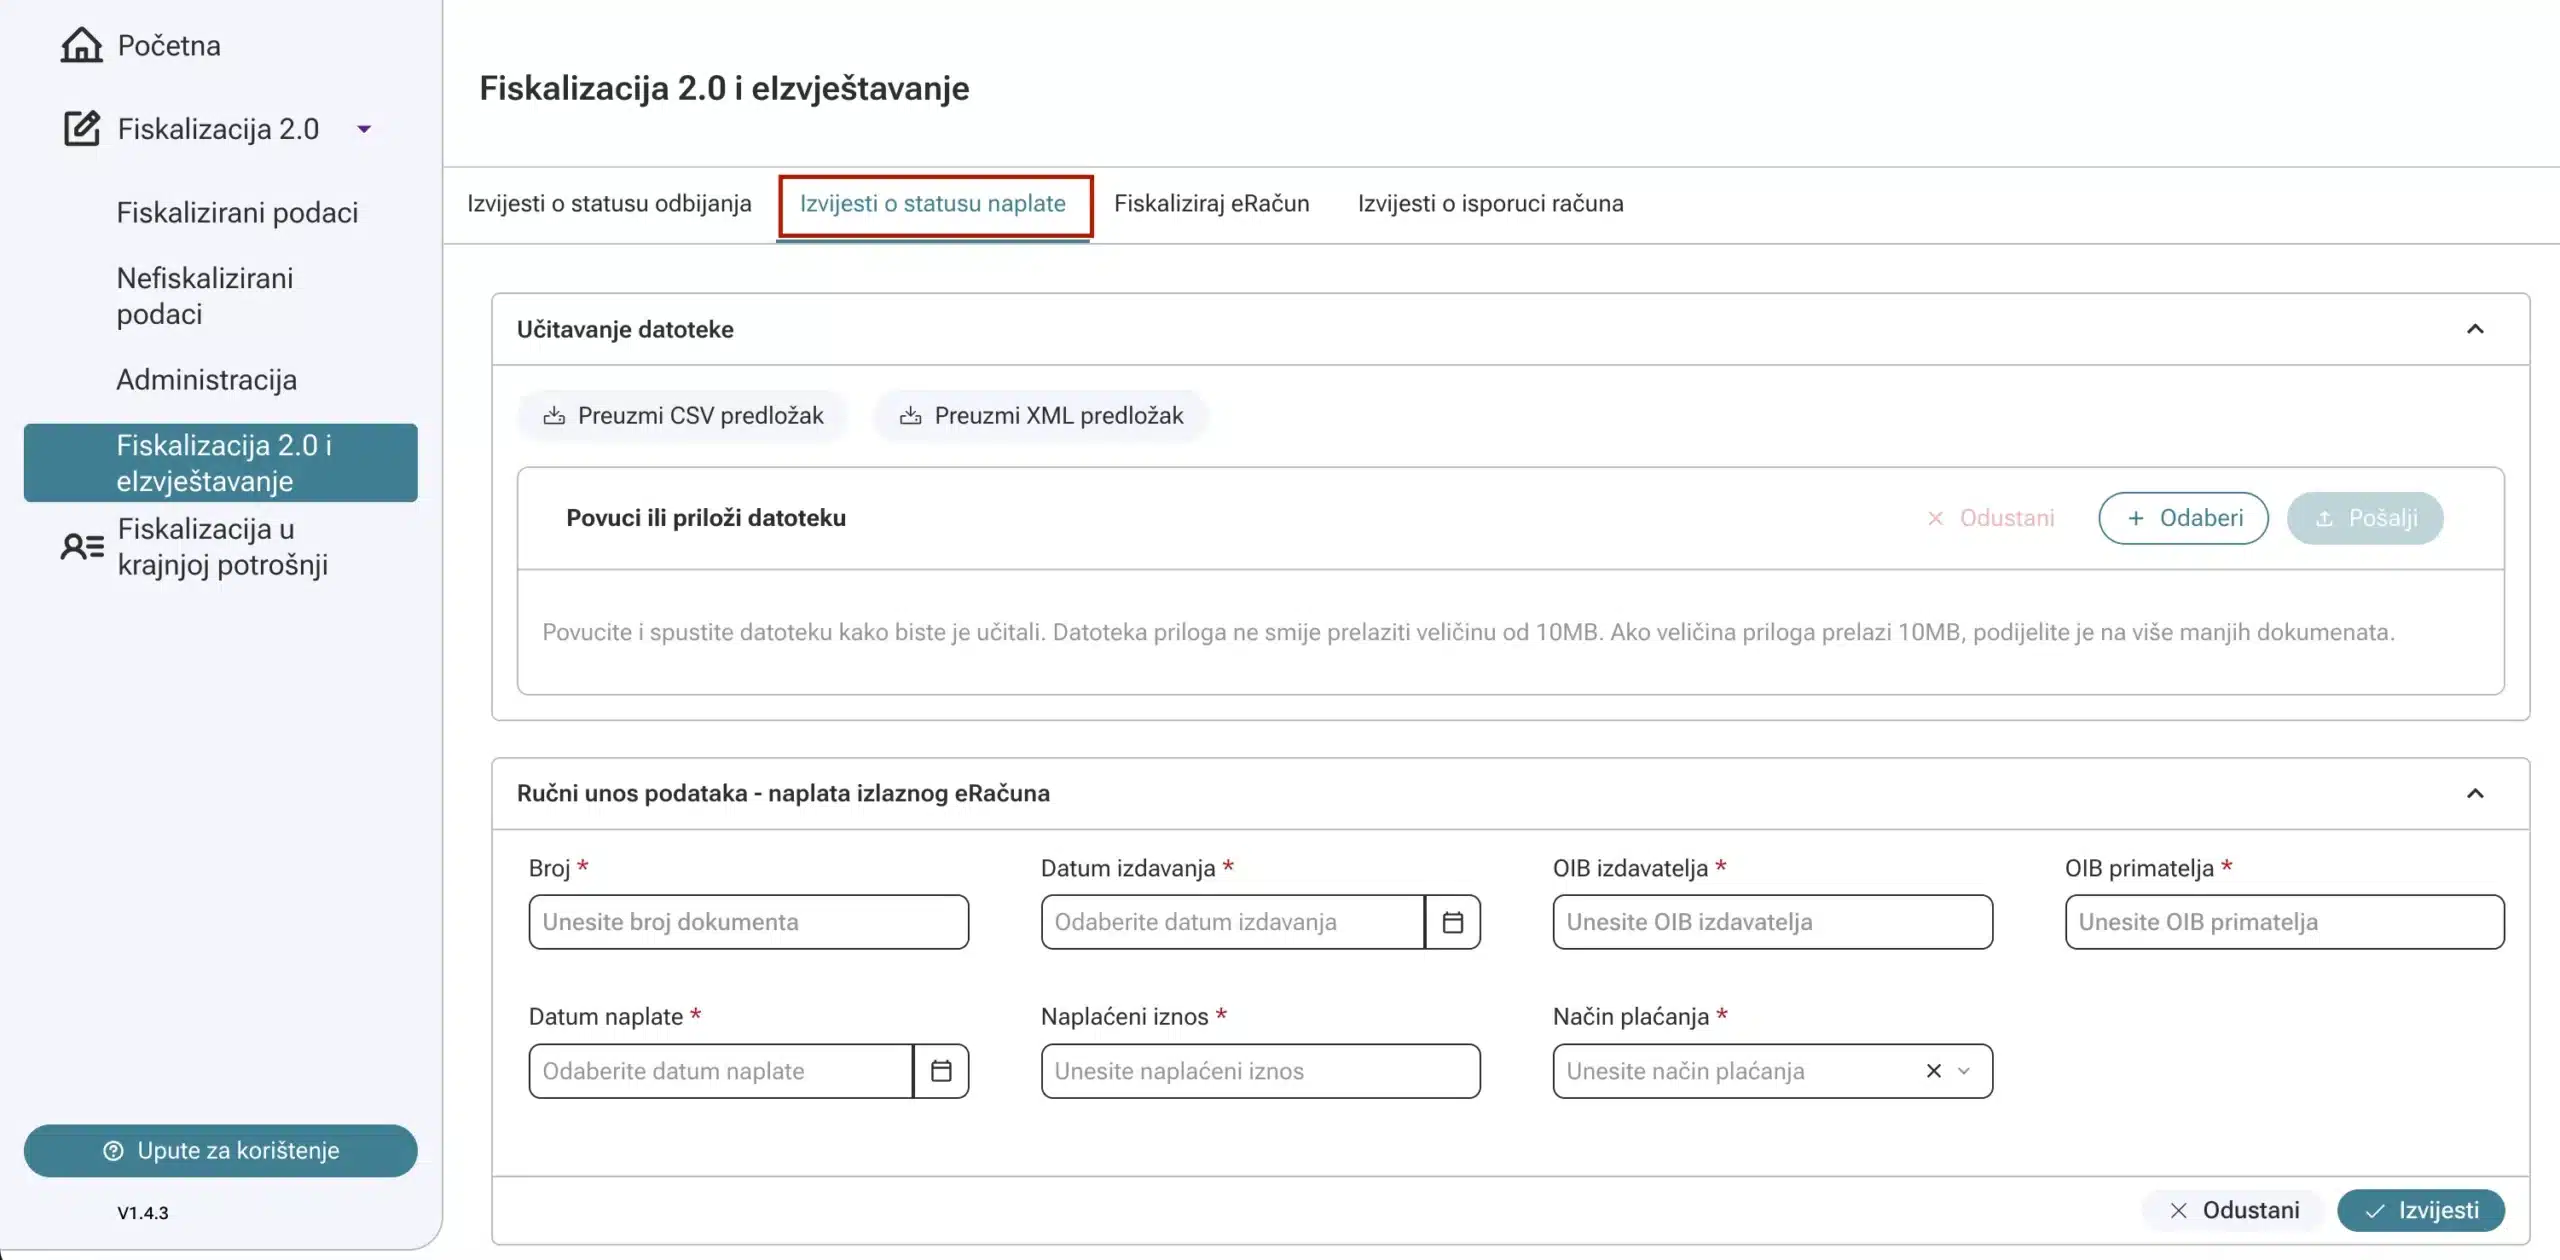Click Odustani at form bottom

pyautogui.click(x=2235, y=1211)
